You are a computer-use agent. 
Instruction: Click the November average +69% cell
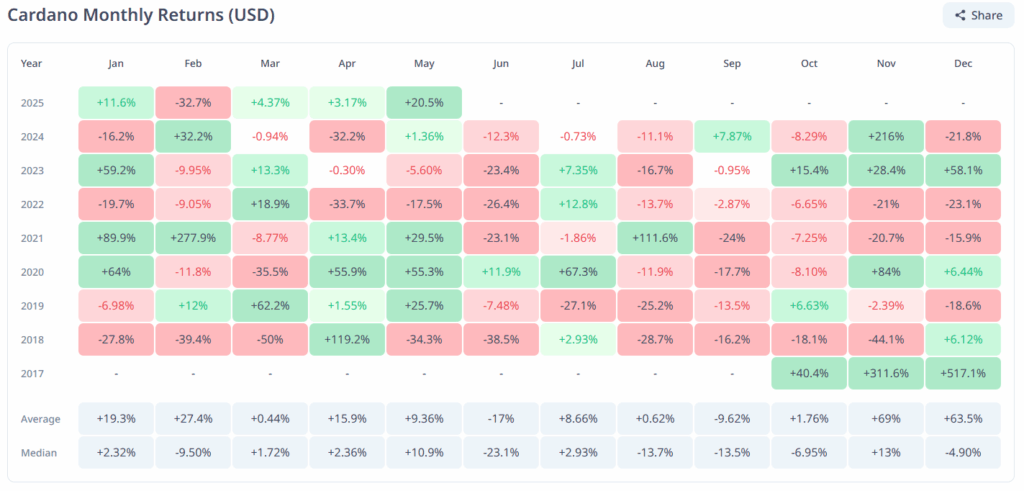pyautogui.click(x=886, y=418)
